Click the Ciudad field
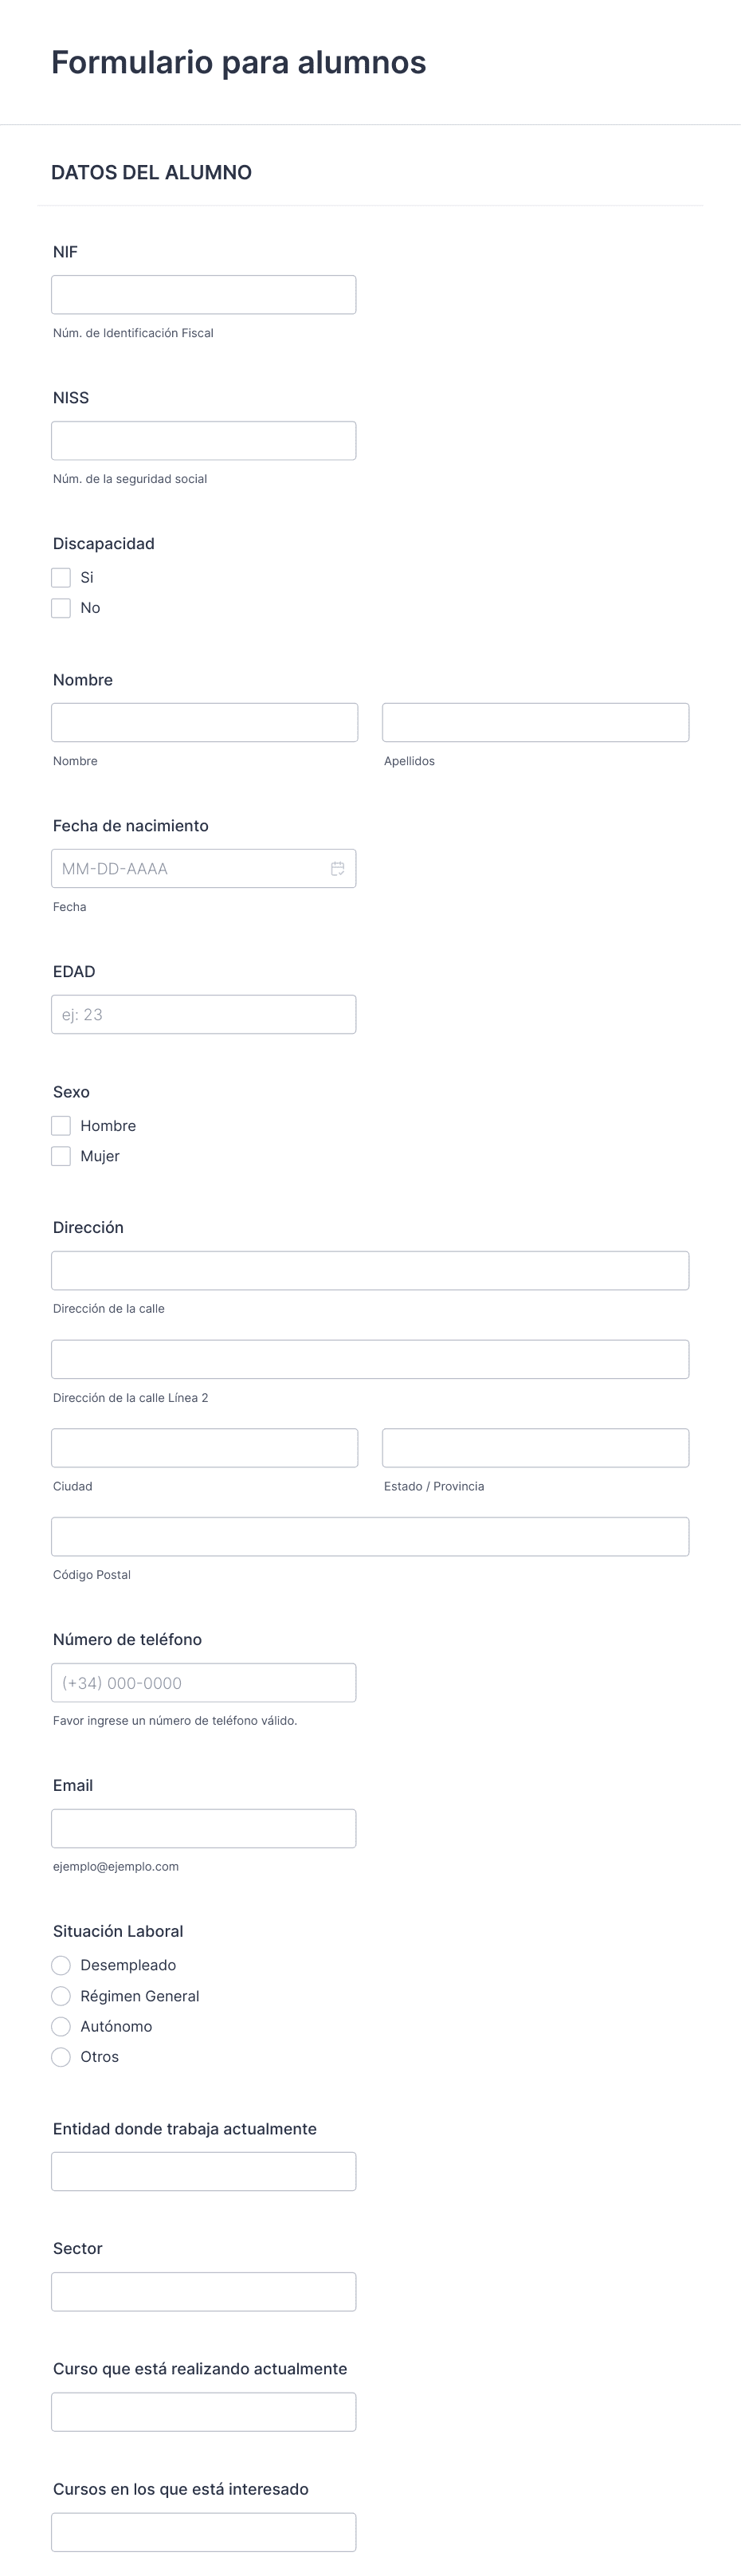This screenshot has width=741, height=2576. click(x=204, y=1447)
